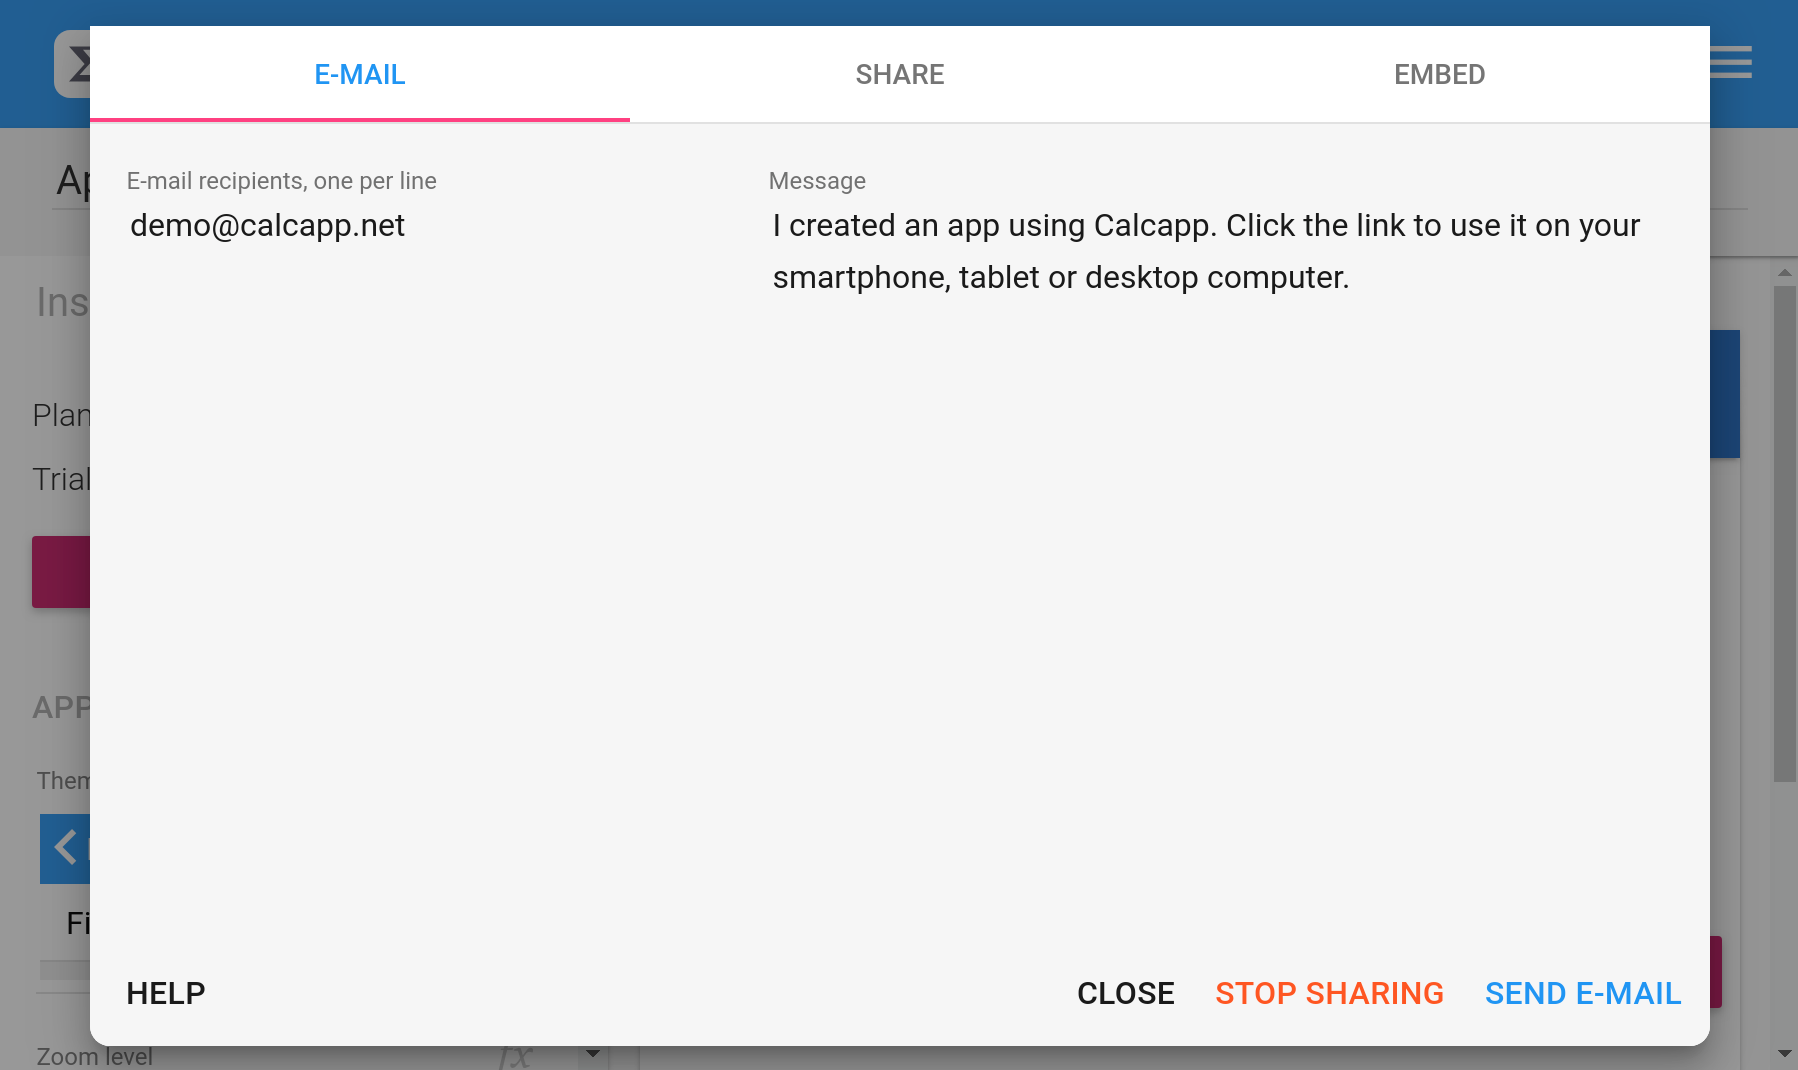Open the SHARE tab
1798x1070 pixels.
(x=900, y=74)
